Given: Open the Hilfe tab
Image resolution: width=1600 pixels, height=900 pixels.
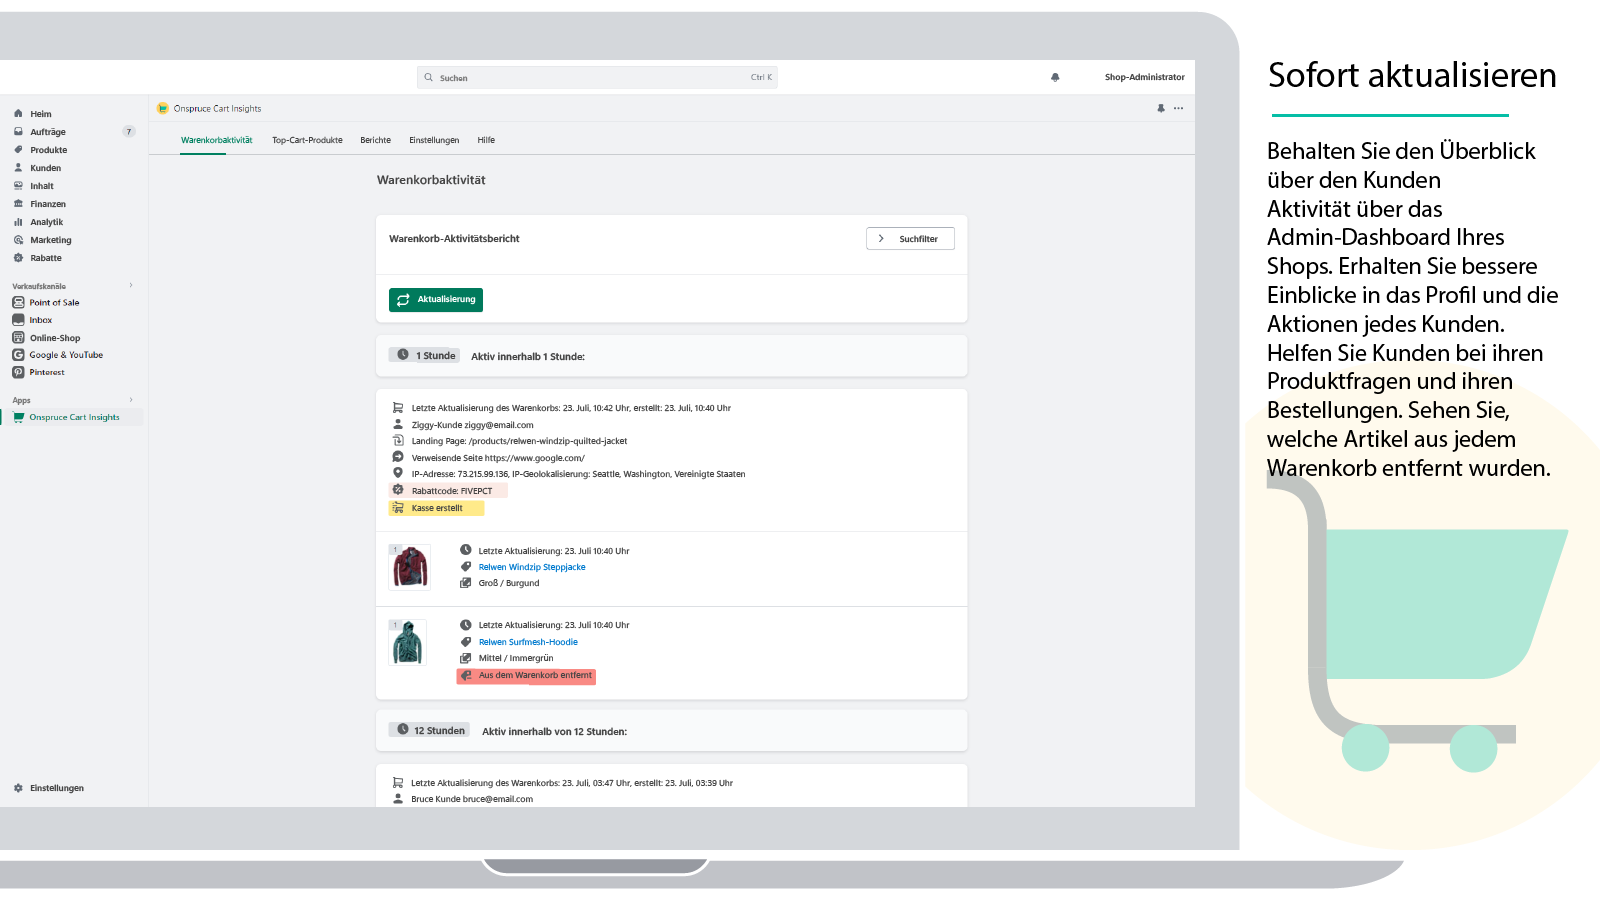Looking at the screenshot, I should pyautogui.click(x=486, y=140).
